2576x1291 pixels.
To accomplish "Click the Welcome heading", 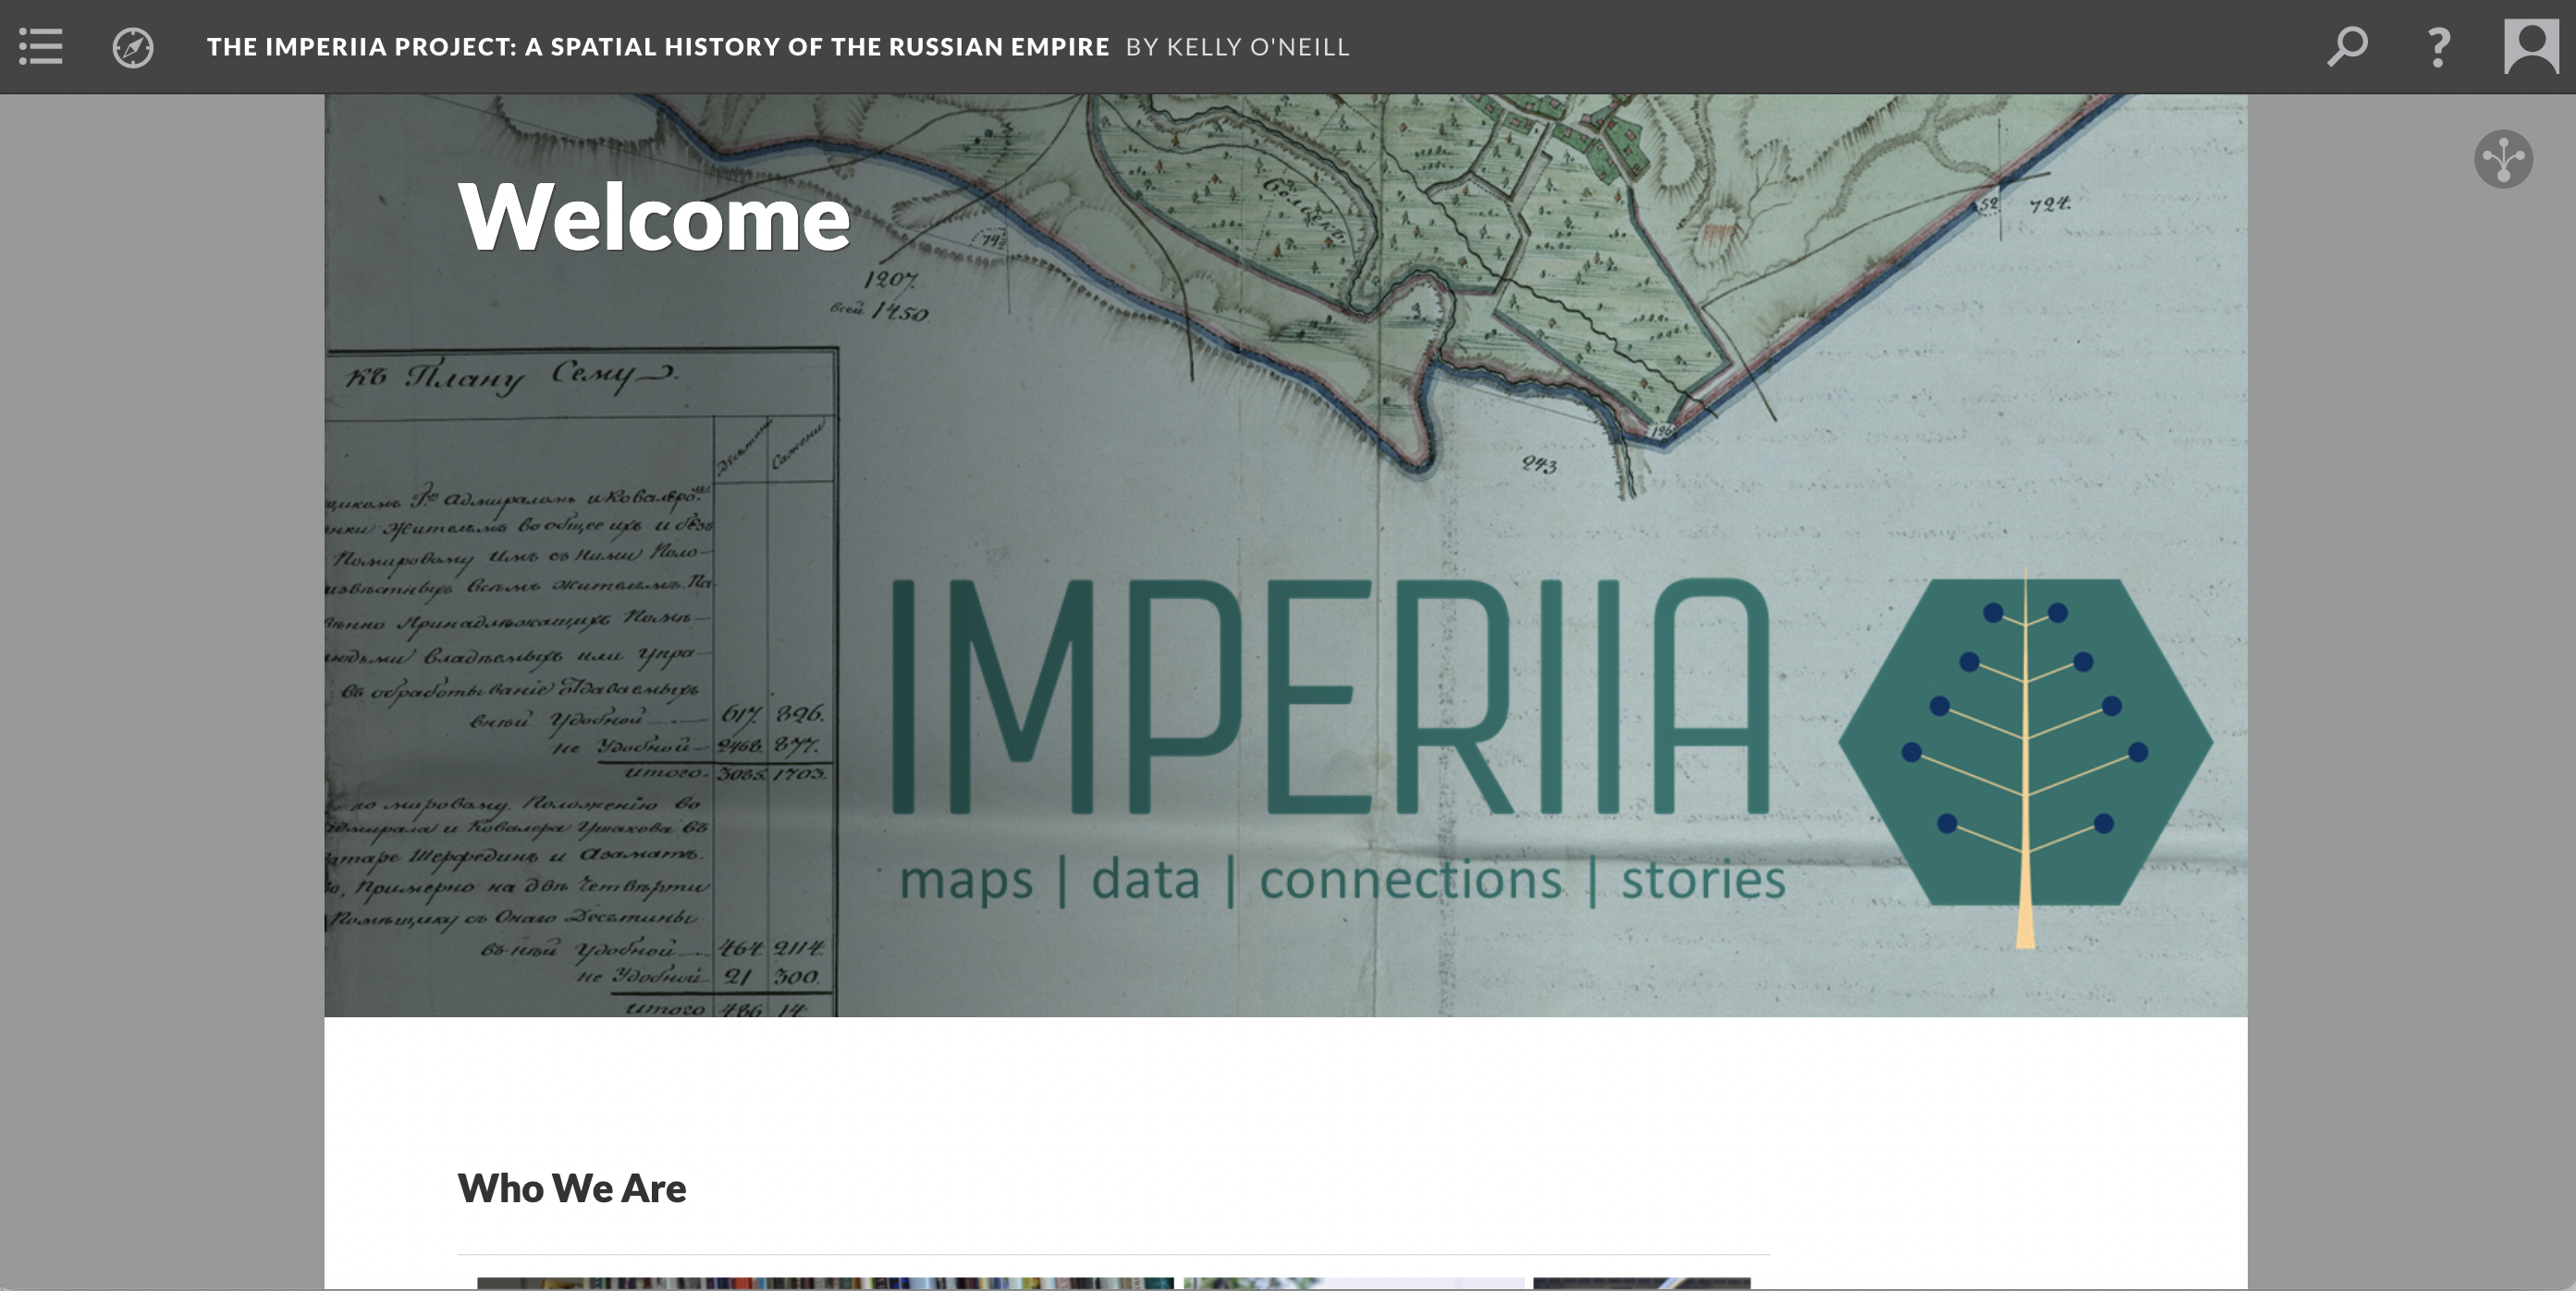I will (654, 217).
